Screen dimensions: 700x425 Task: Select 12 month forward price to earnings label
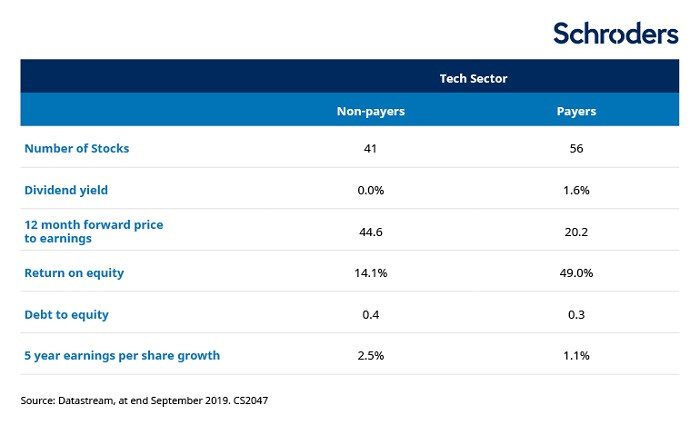click(93, 232)
